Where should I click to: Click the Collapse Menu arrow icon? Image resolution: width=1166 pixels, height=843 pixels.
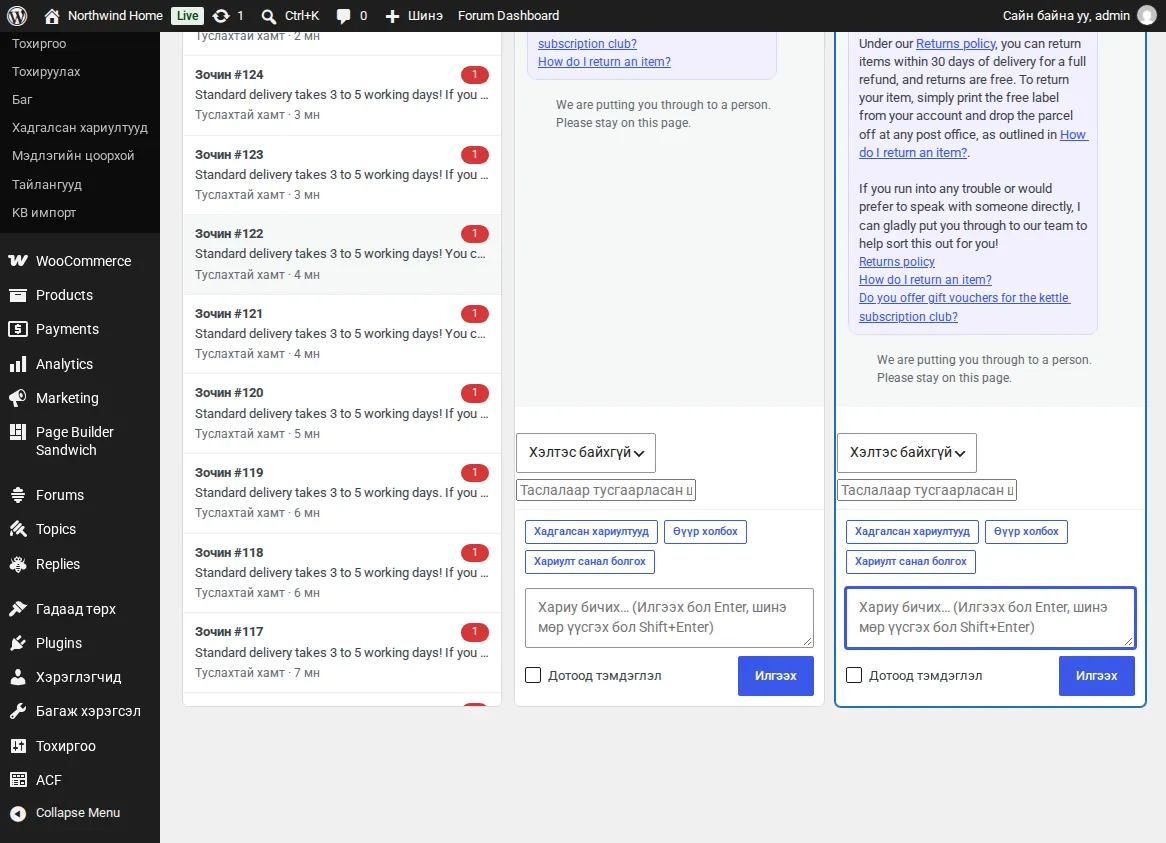tap(18, 813)
